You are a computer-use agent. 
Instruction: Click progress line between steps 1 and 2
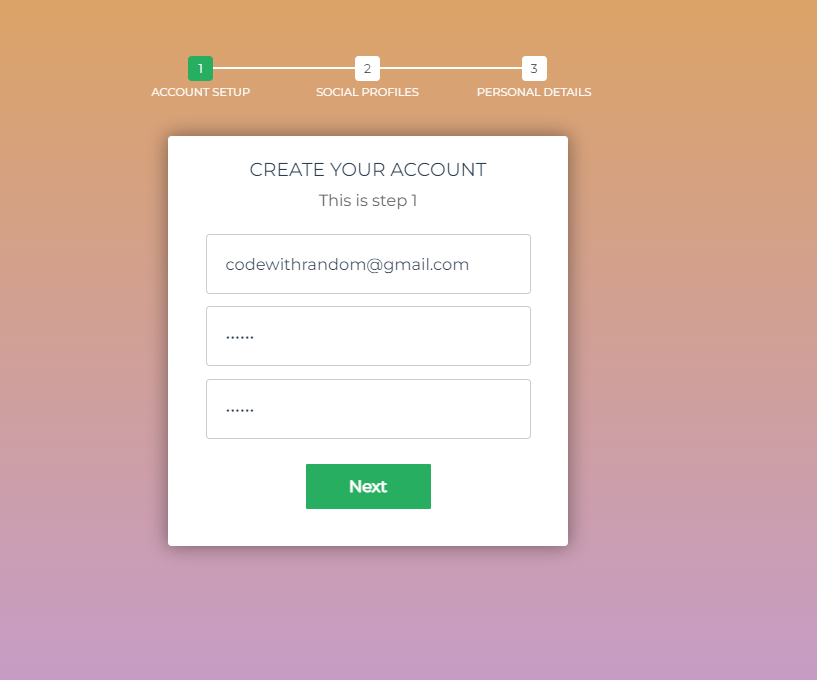[x=284, y=68]
